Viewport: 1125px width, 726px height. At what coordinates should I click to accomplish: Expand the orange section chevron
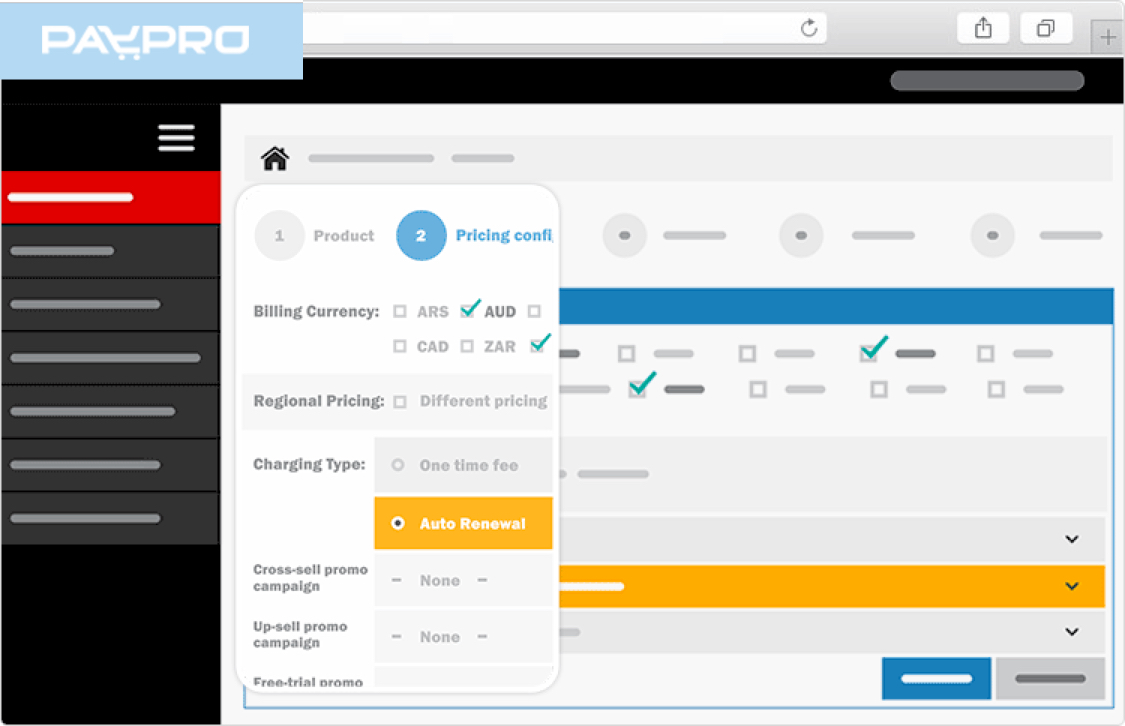point(1072,586)
